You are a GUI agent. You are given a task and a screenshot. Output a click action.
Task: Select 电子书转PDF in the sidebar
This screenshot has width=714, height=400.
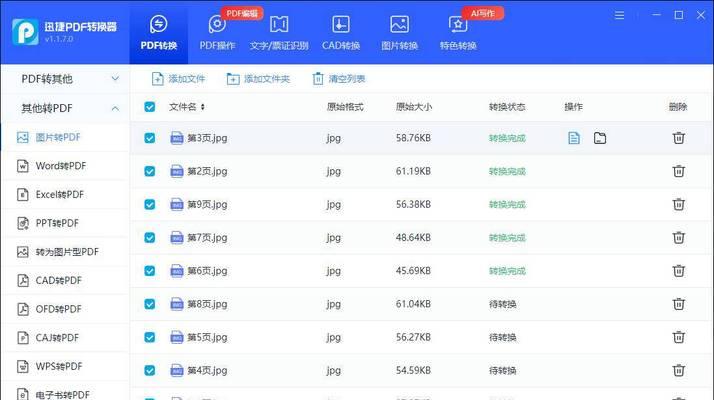tap(65, 393)
